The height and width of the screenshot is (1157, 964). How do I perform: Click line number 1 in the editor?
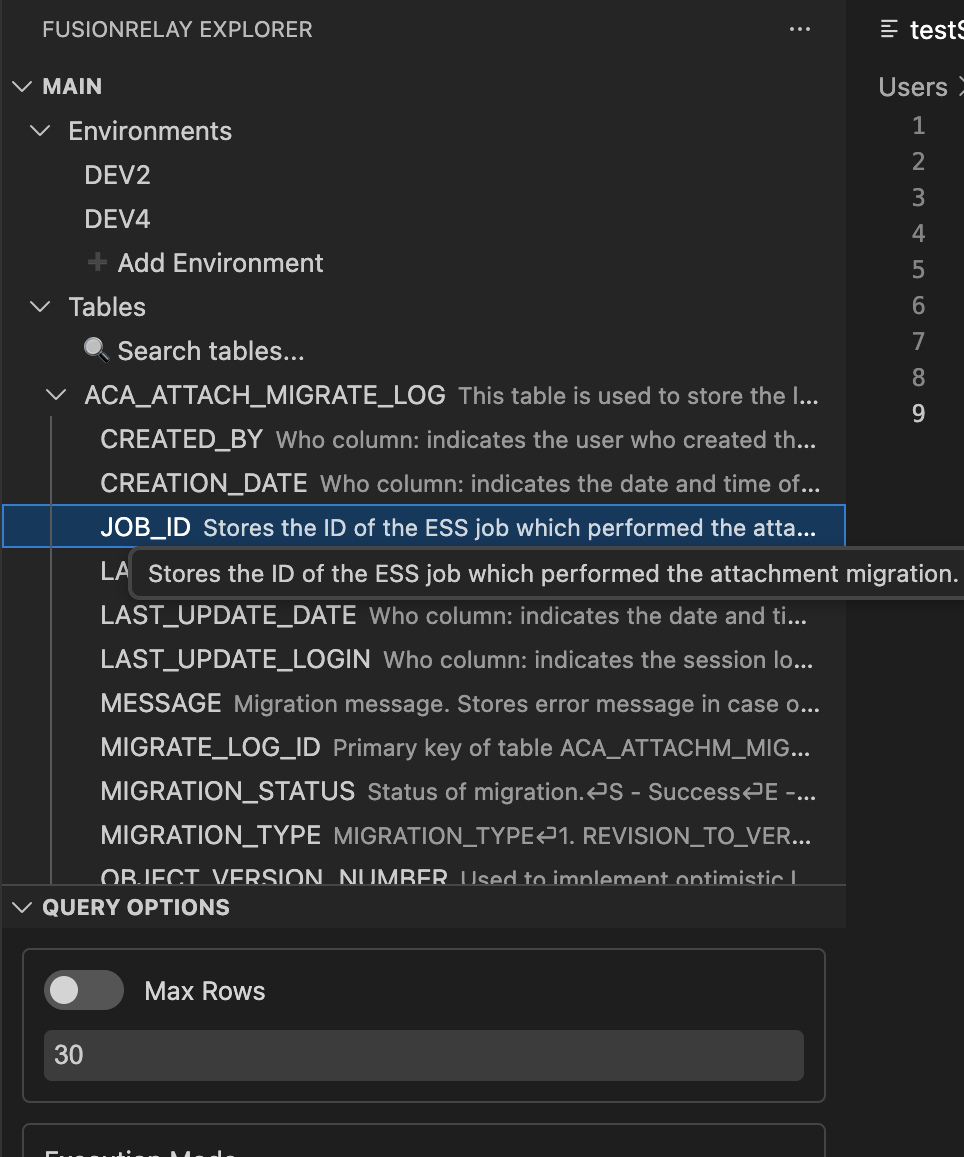(918, 125)
